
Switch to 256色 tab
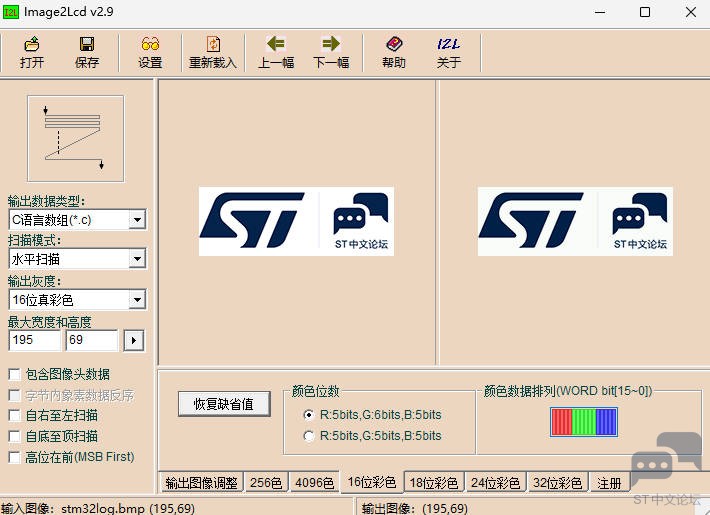pyautogui.click(x=266, y=483)
